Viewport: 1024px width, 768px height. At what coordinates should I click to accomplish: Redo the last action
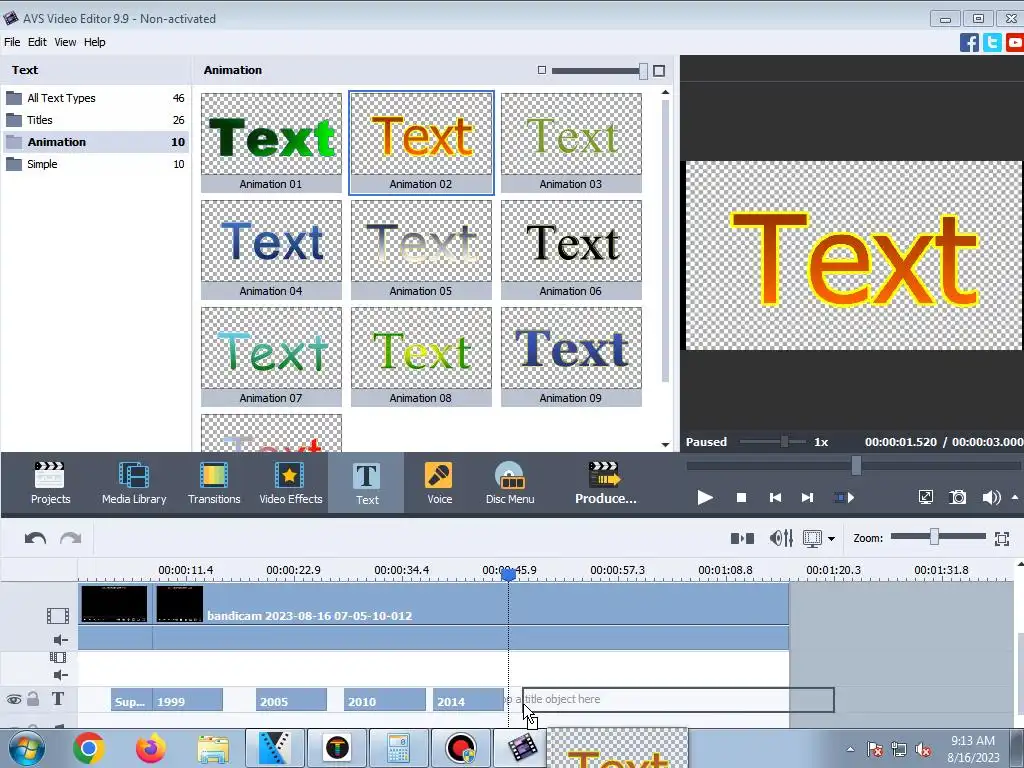click(x=71, y=538)
